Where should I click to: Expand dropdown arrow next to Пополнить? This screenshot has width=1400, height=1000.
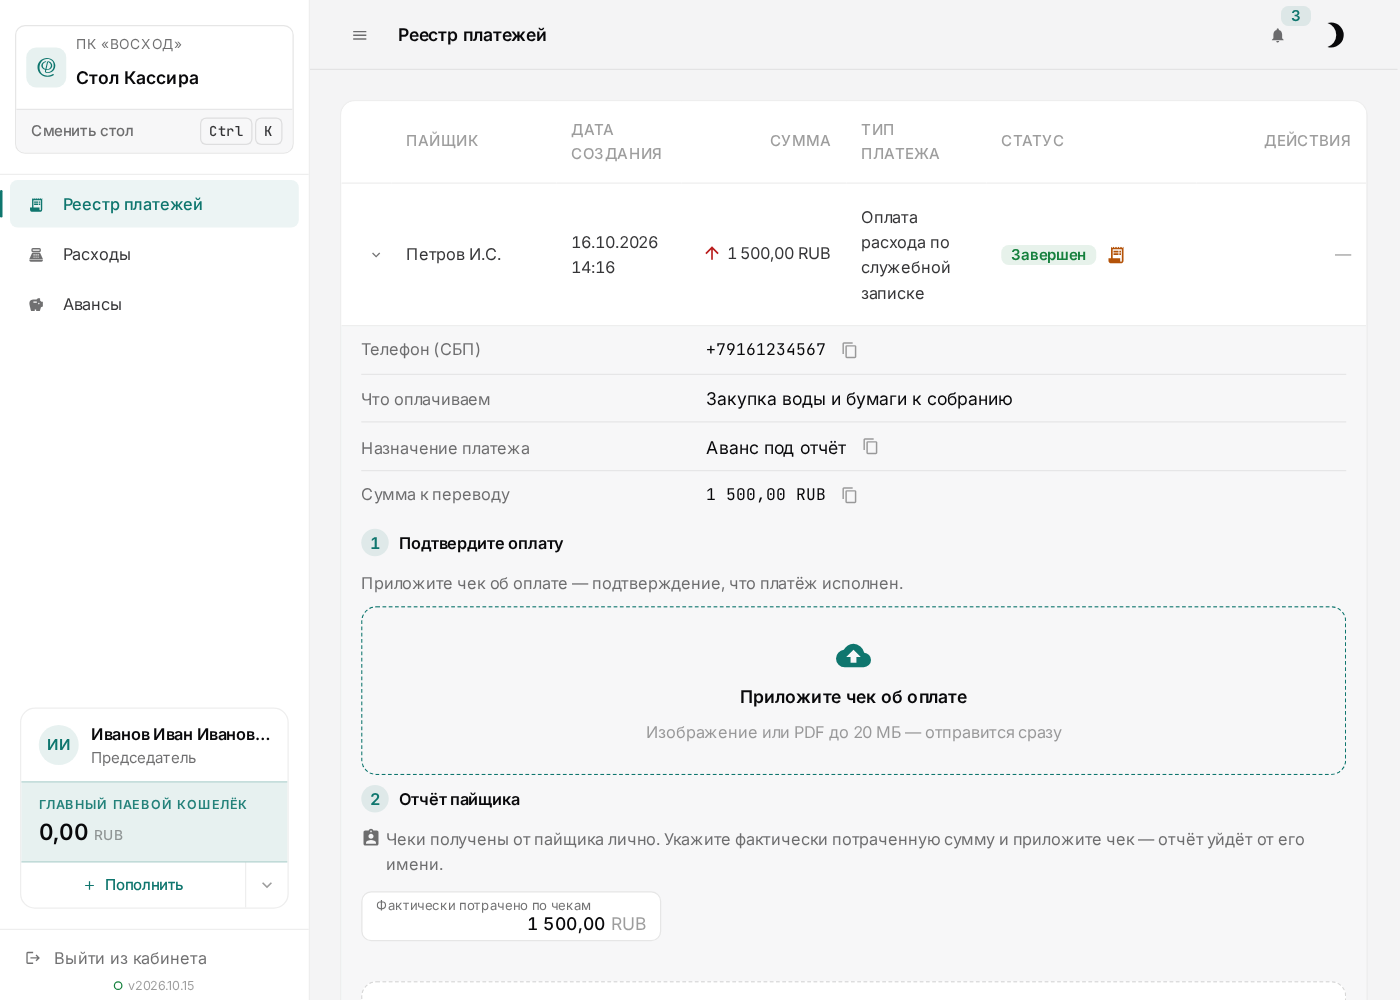pos(267,885)
